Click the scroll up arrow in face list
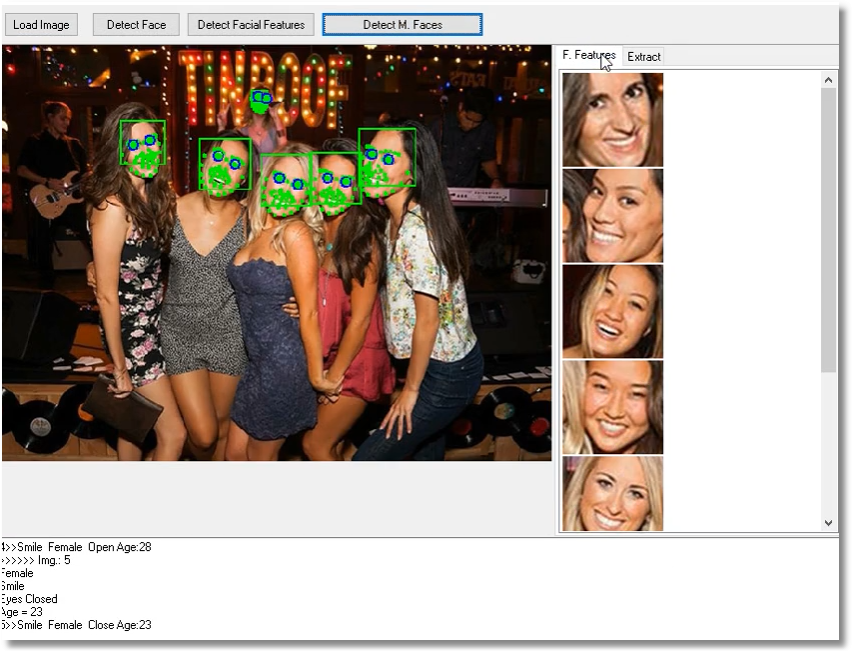The width and height of the screenshot is (853, 654). (x=828, y=79)
